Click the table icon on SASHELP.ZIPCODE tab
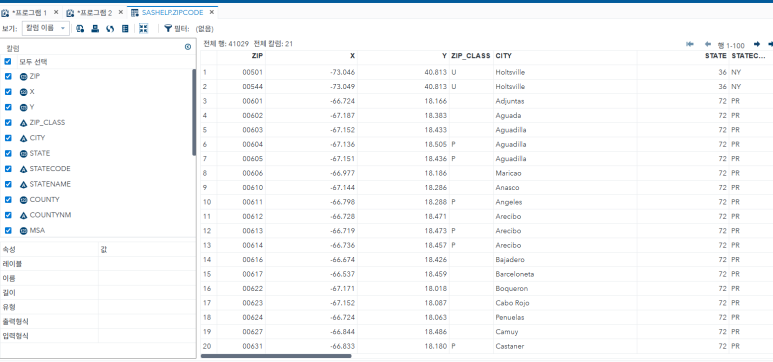This screenshot has height=362, width=773. click(x=135, y=12)
